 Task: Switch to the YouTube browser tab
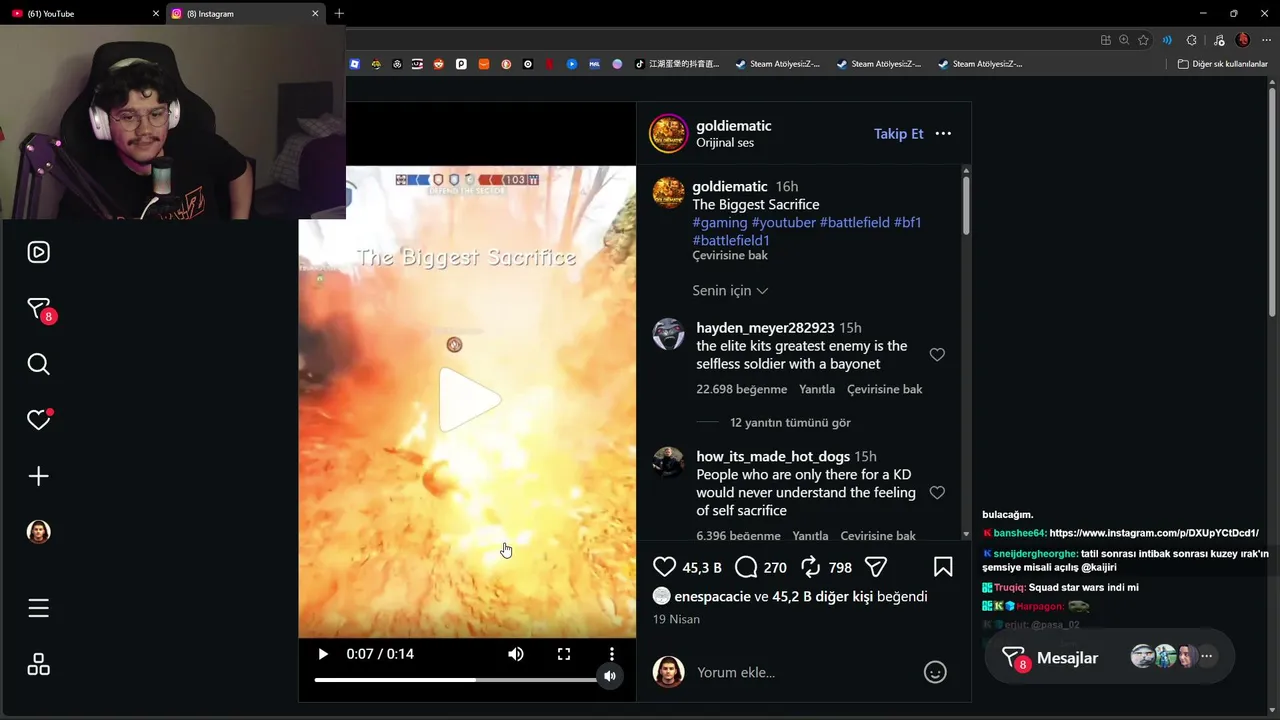84,14
